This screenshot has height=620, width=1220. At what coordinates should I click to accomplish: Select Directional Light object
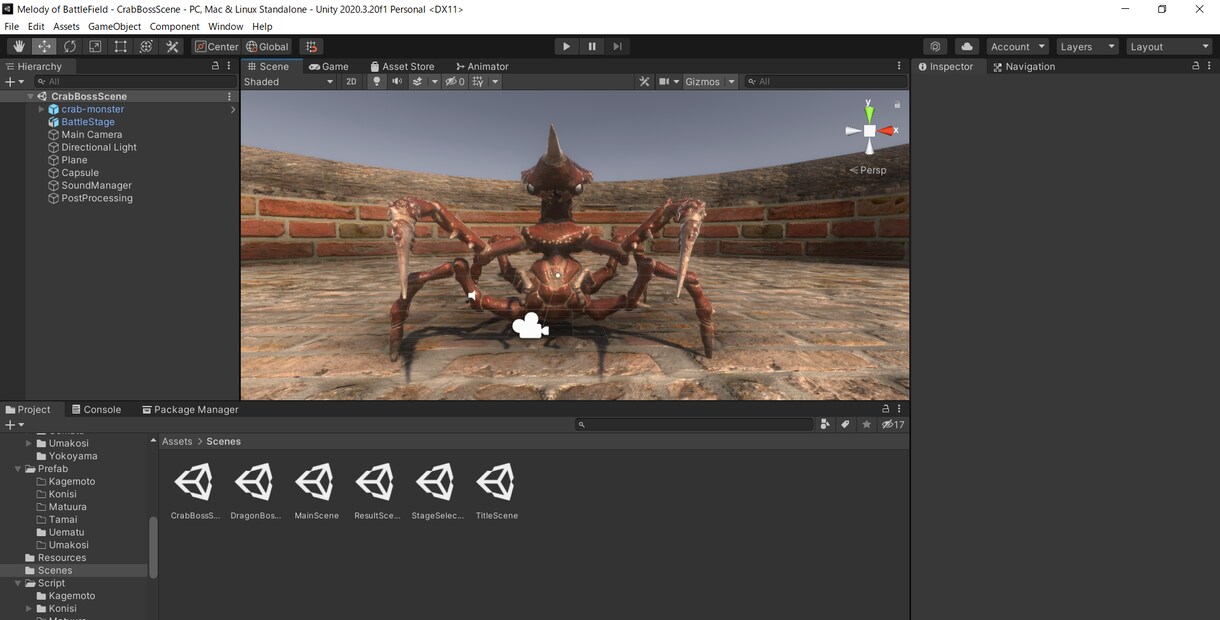click(x=99, y=147)
